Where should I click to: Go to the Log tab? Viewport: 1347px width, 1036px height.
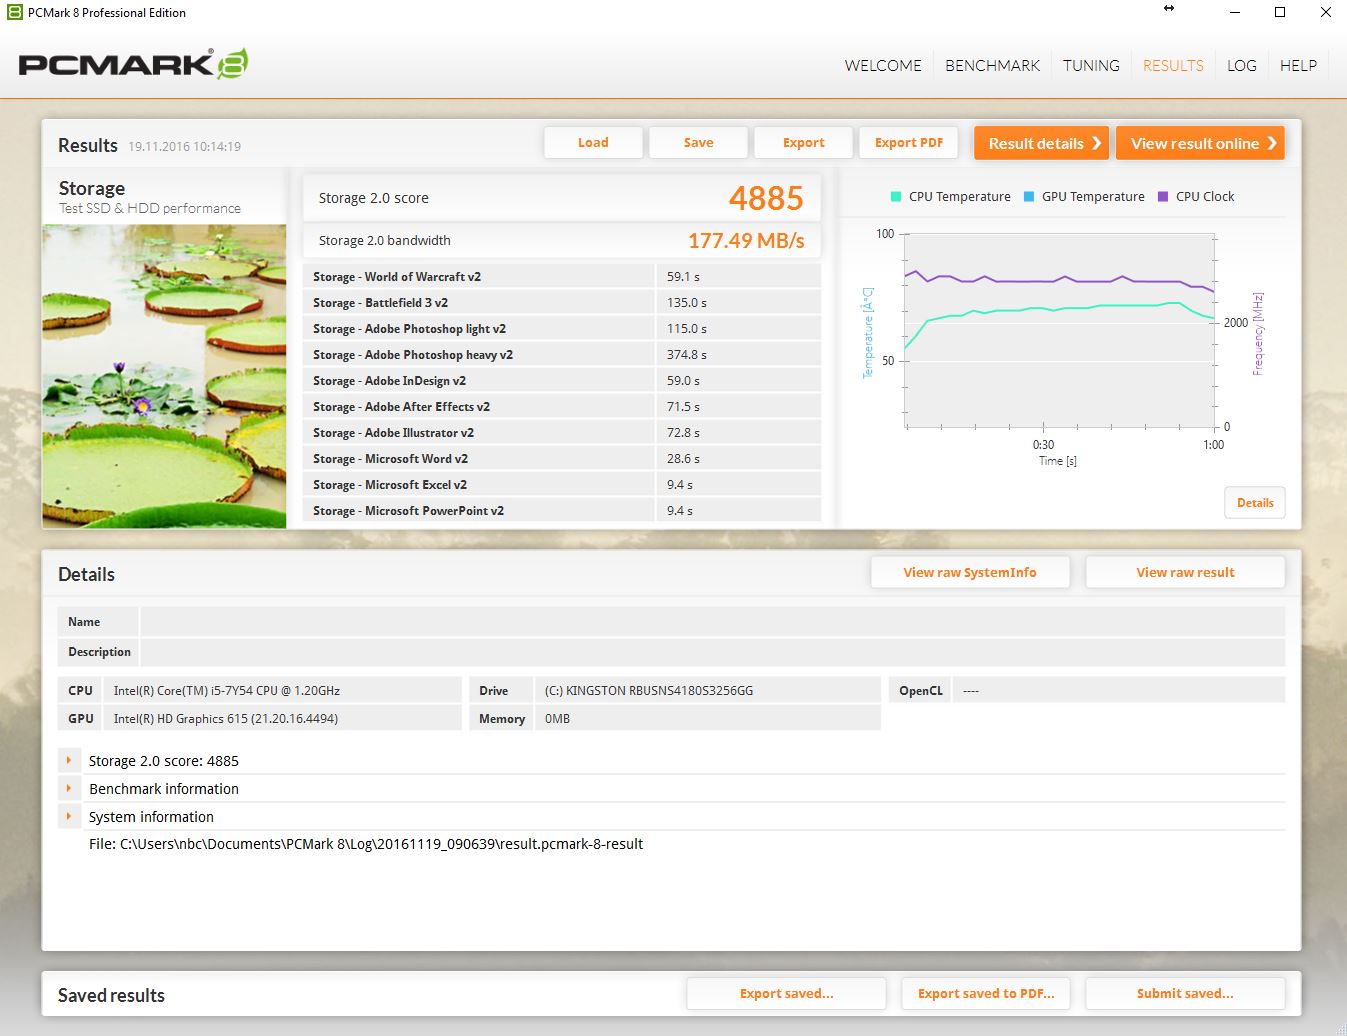1241,66
